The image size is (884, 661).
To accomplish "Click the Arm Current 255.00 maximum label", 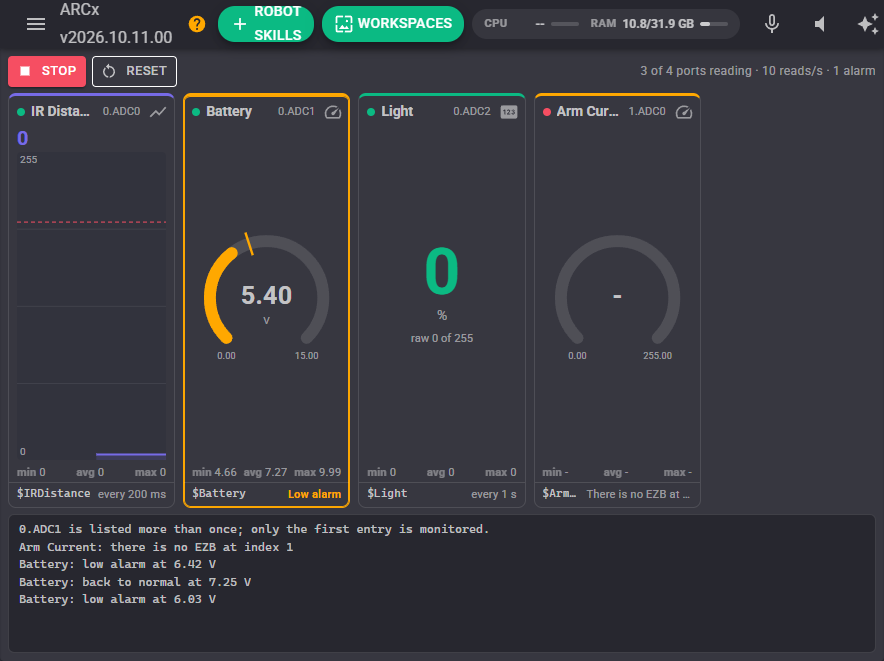I will point(657,356).
